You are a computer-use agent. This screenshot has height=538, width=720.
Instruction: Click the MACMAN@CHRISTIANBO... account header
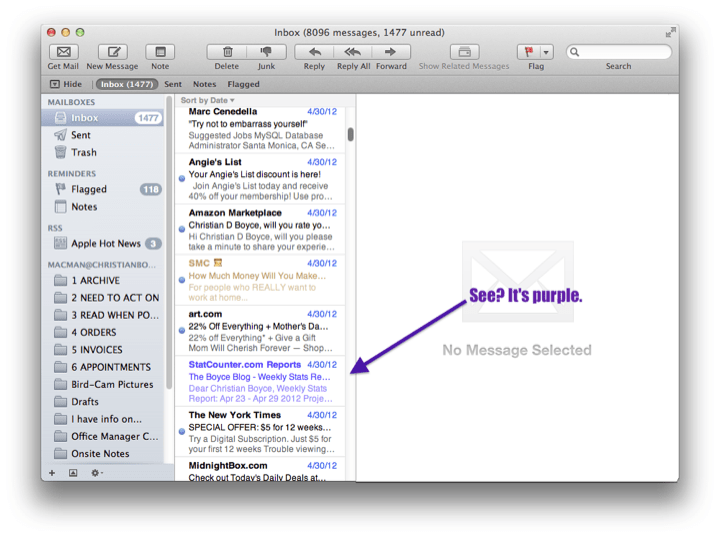[x=101, y=265]
